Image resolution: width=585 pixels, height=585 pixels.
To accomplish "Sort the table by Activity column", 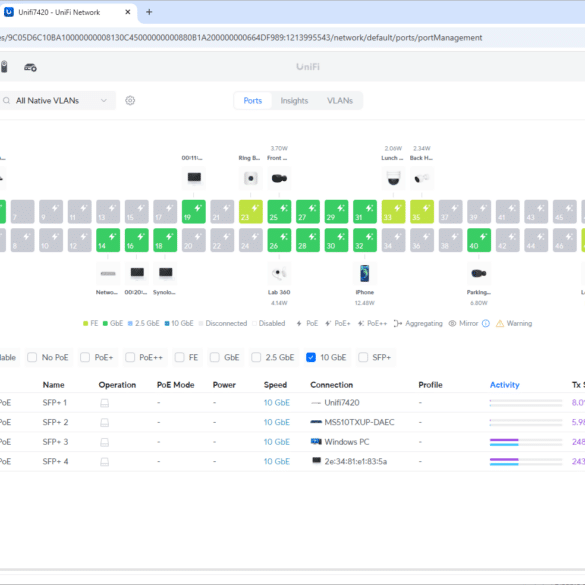I will [x=504, y=385].
